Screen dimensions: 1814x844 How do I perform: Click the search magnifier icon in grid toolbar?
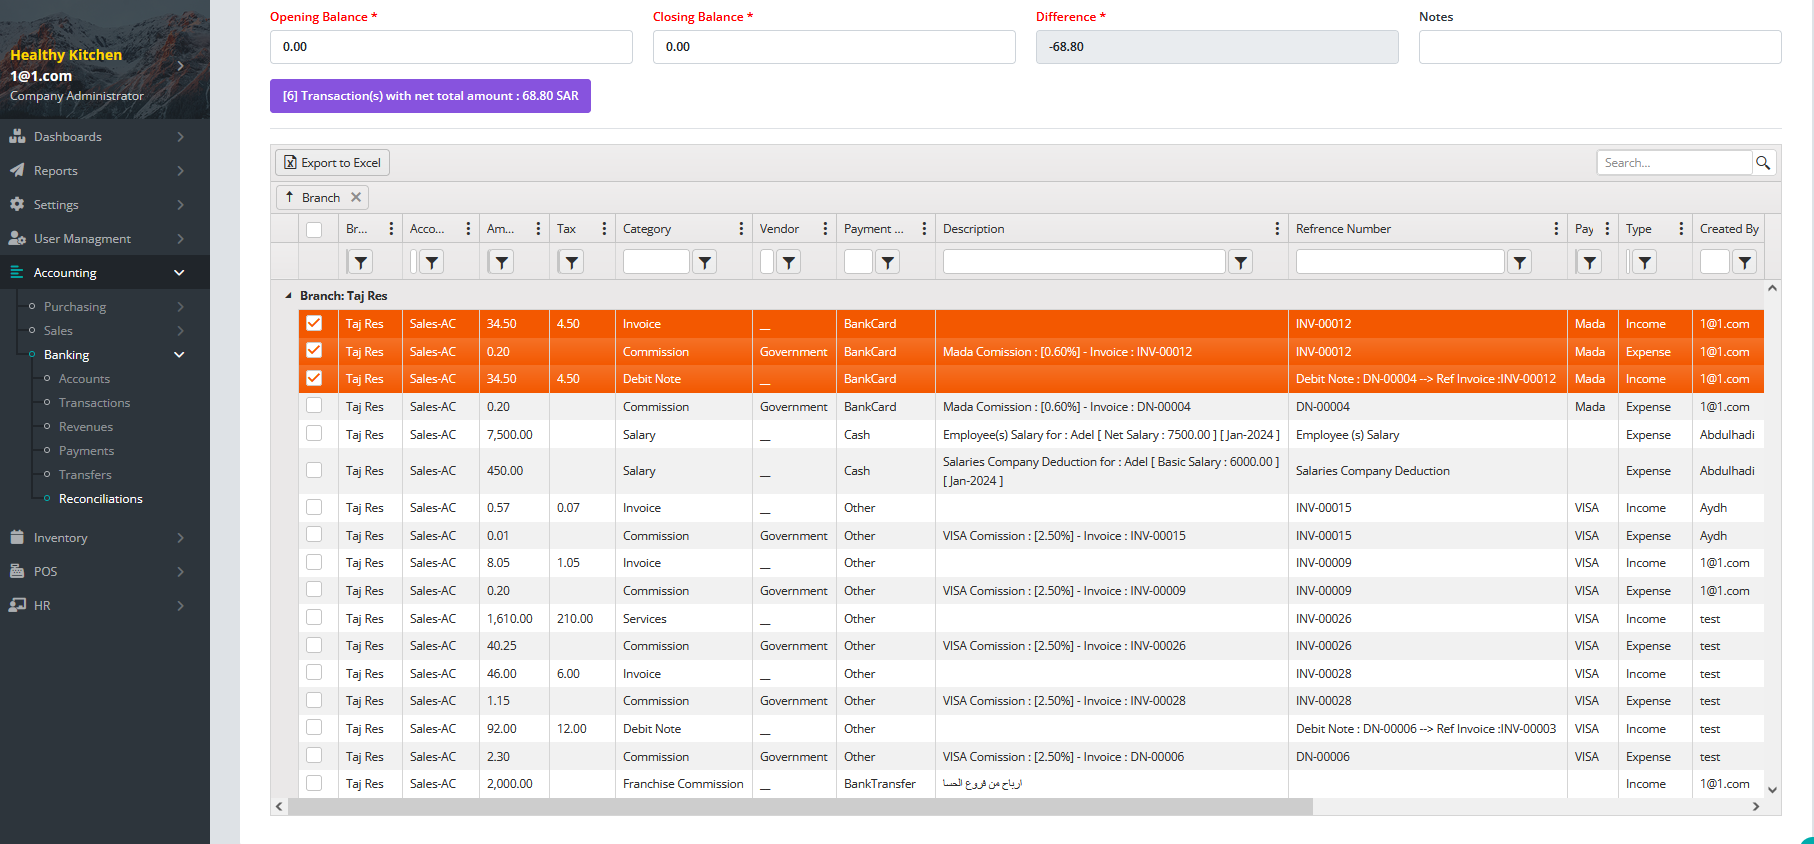(1763, 163)
